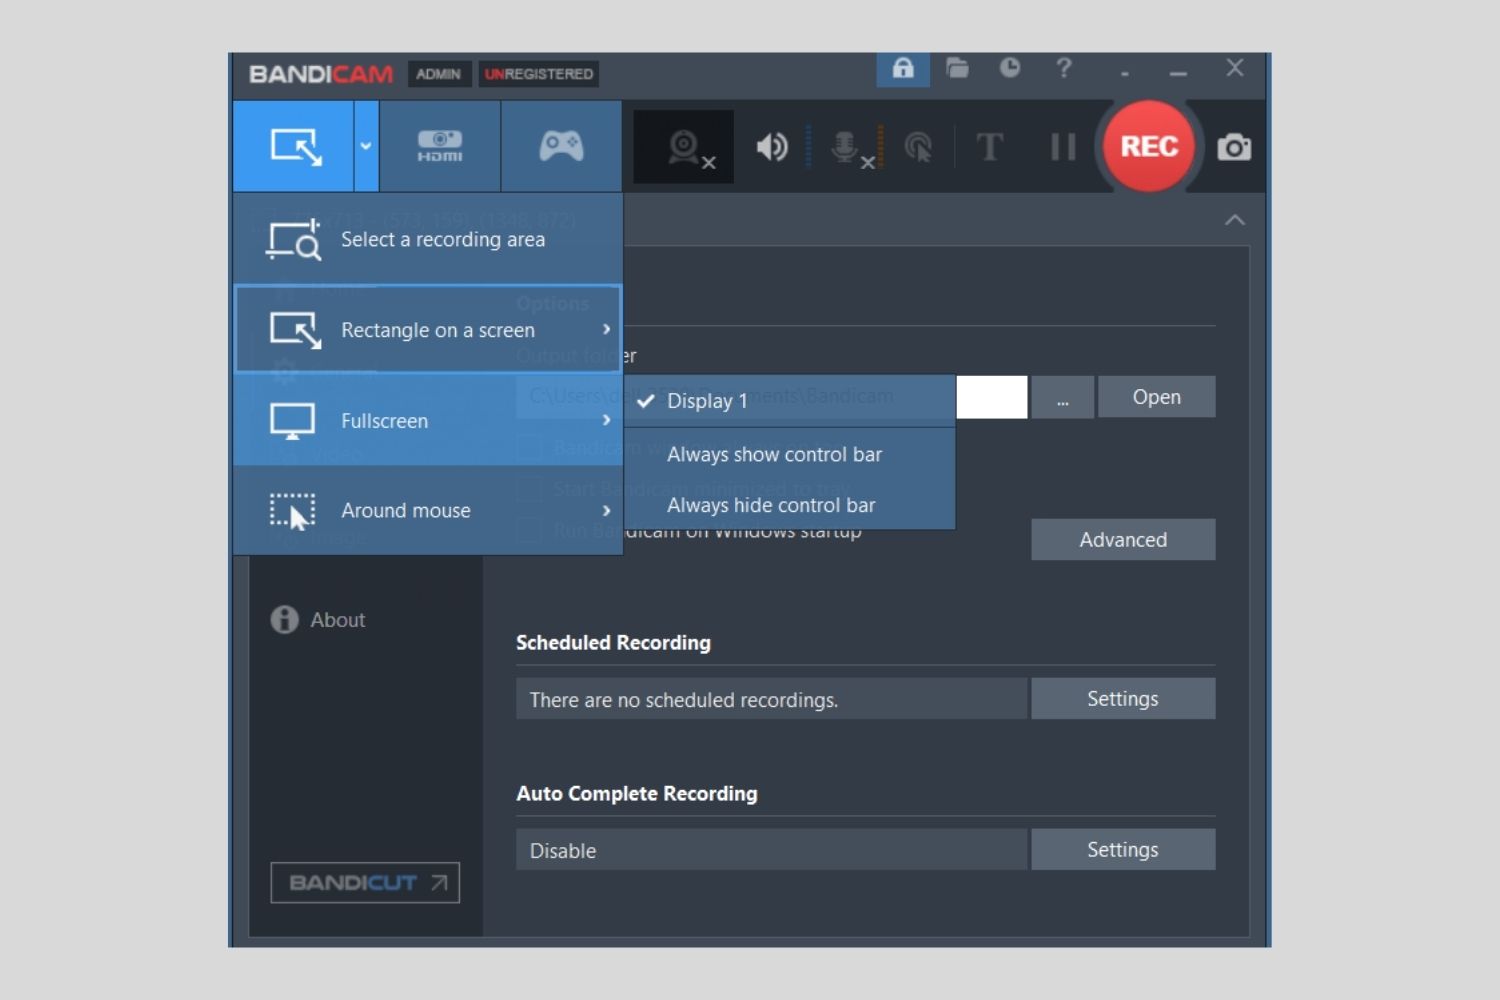Image resolution: width=1500 pixels, height=1000 pixels.
Task: Click the ADMIN badge
Action: (x=439, y=74)
